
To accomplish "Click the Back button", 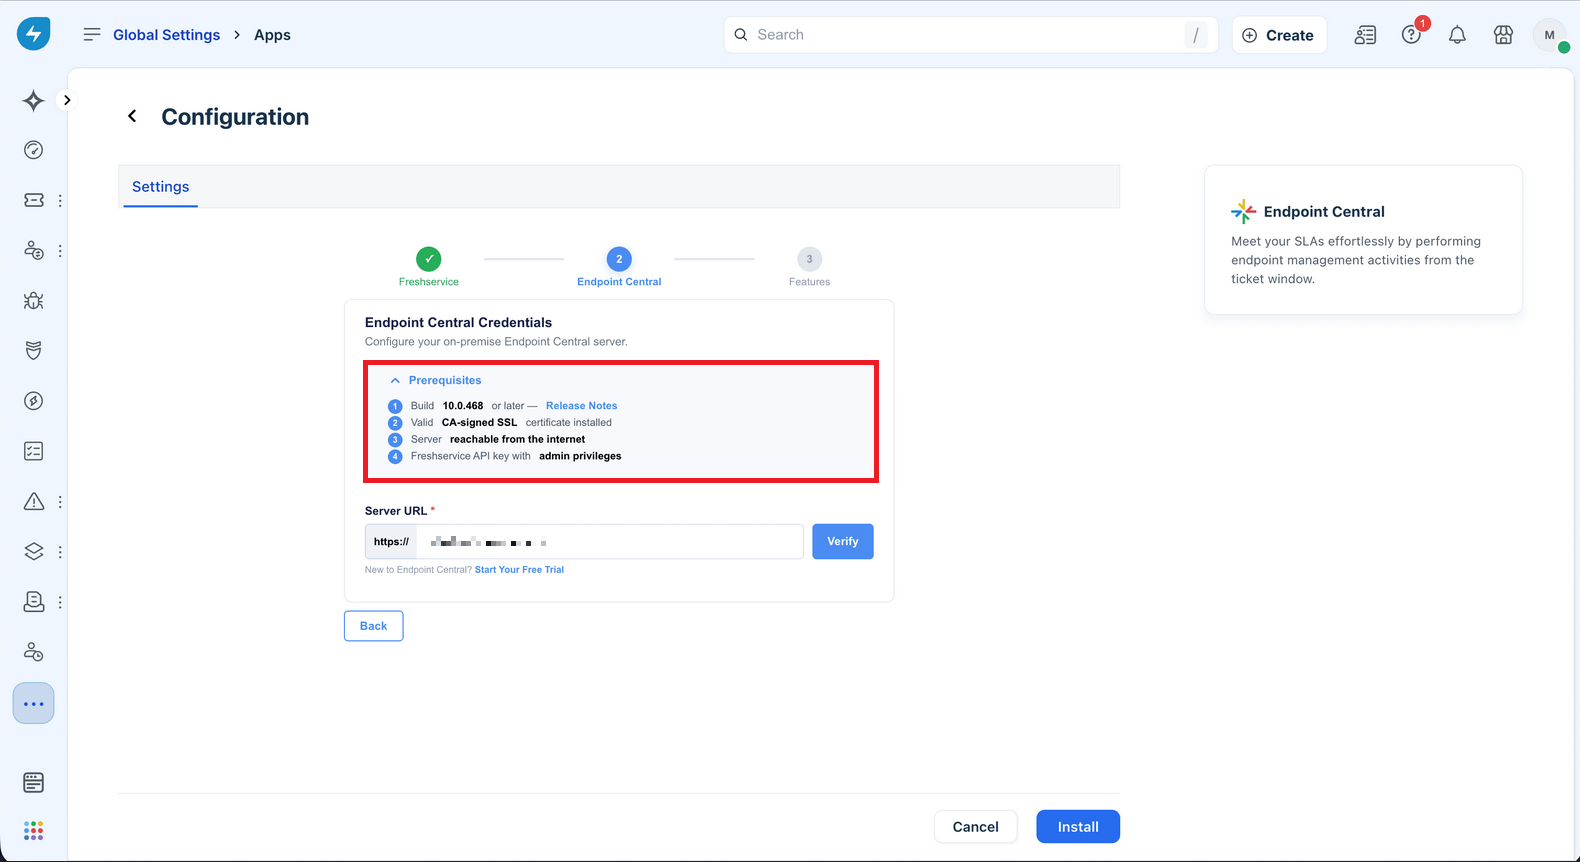I will pos(373,626).
